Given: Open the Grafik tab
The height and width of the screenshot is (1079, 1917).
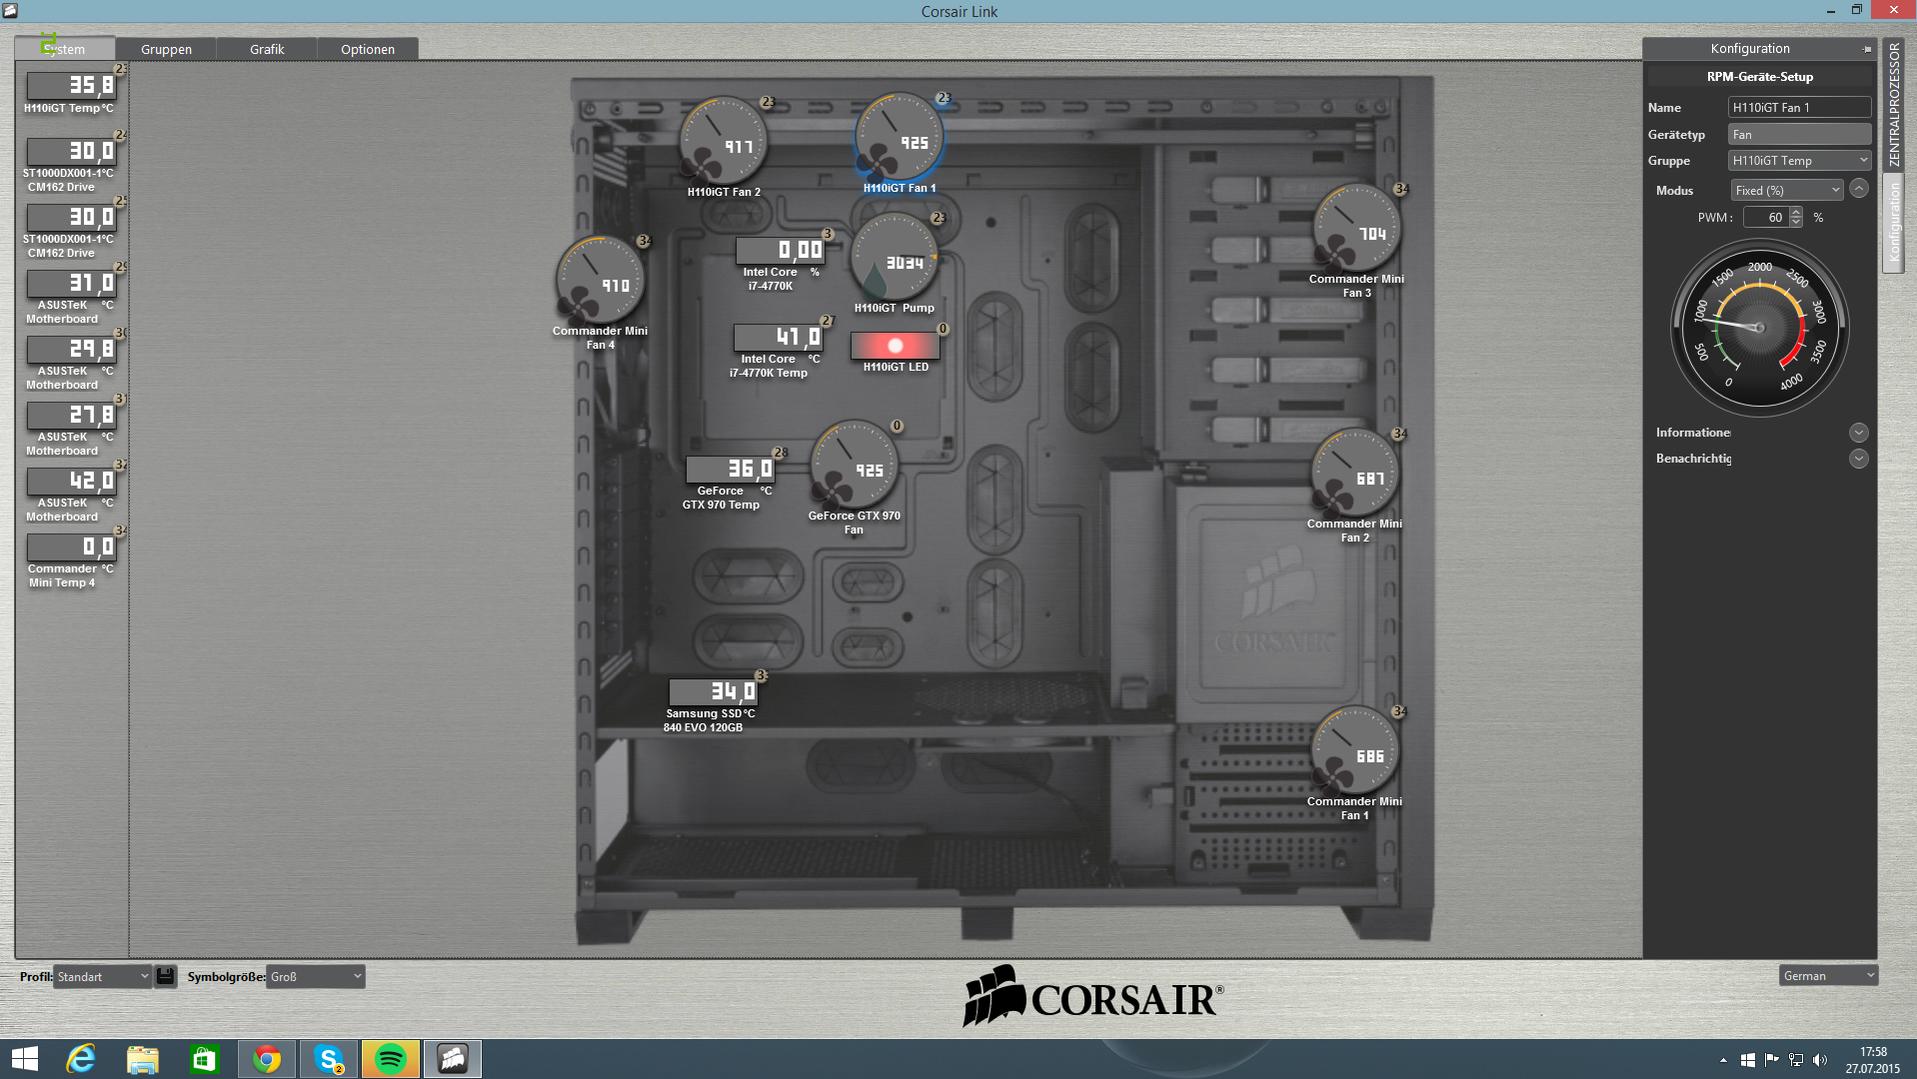Looking at the screenshot, I should pos(267,49).
